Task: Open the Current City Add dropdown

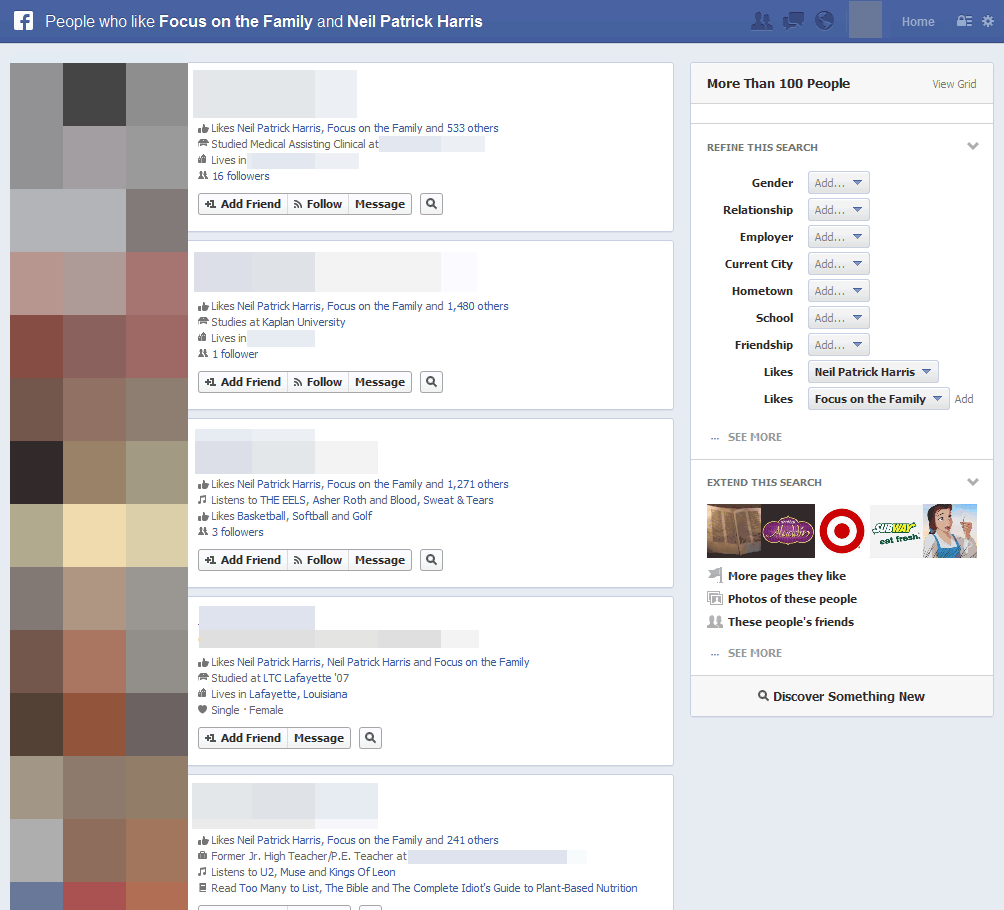Action: (x=838, y=264)
